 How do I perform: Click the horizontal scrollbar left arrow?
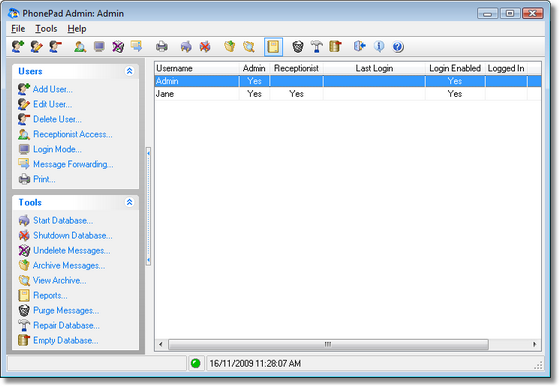[x=161, y=345]
